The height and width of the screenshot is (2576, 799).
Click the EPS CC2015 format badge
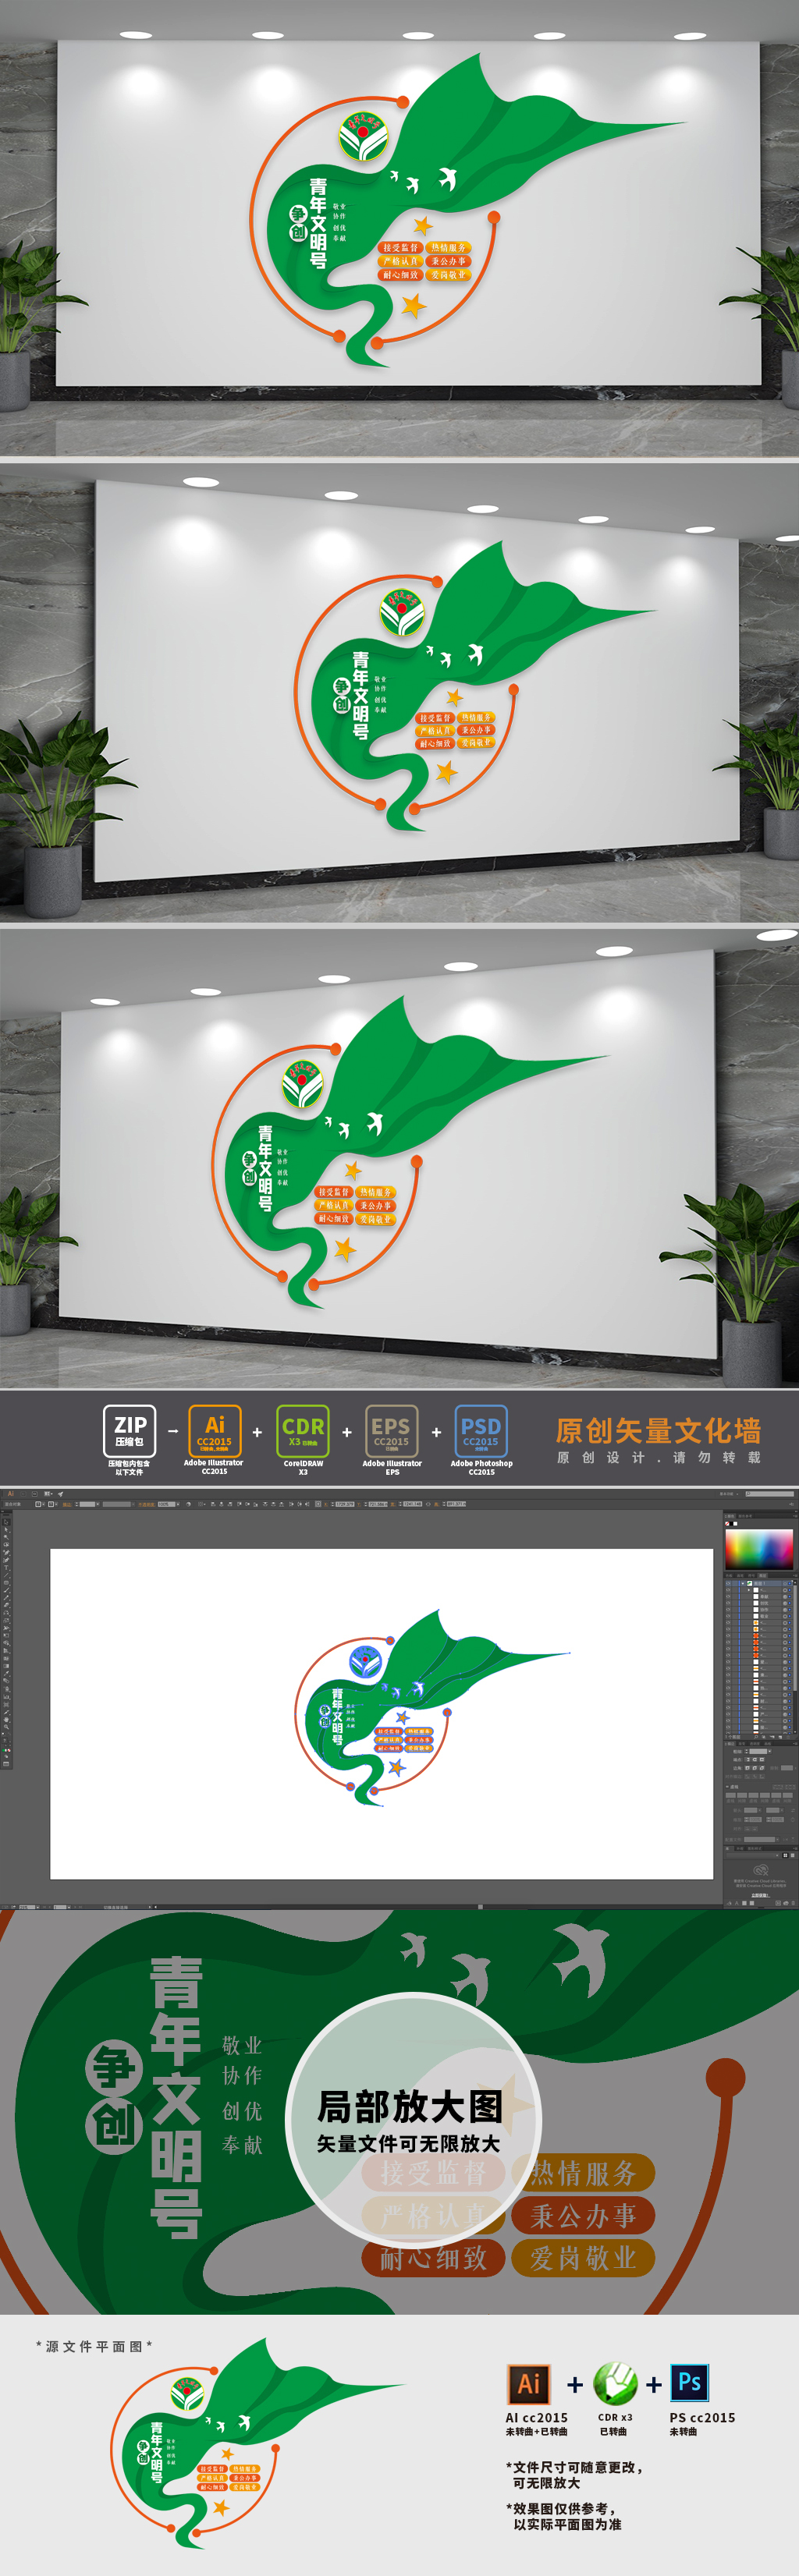[x=391, y=1431]
